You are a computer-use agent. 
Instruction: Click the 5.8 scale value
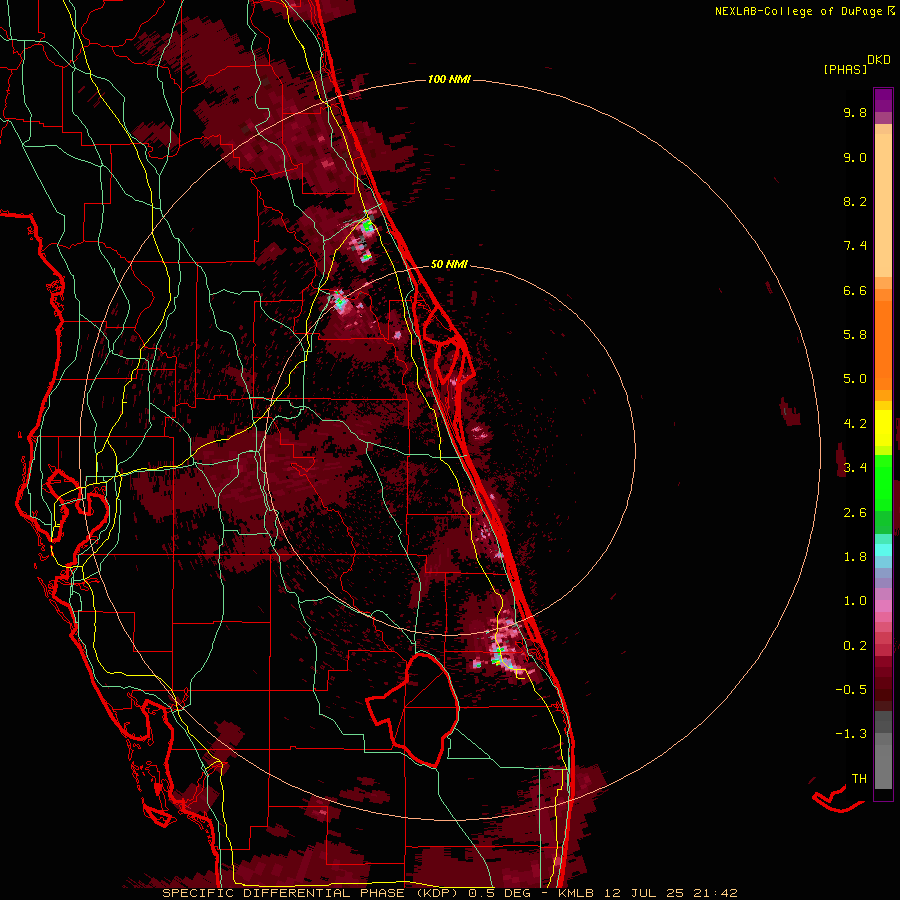click(855, 335)
